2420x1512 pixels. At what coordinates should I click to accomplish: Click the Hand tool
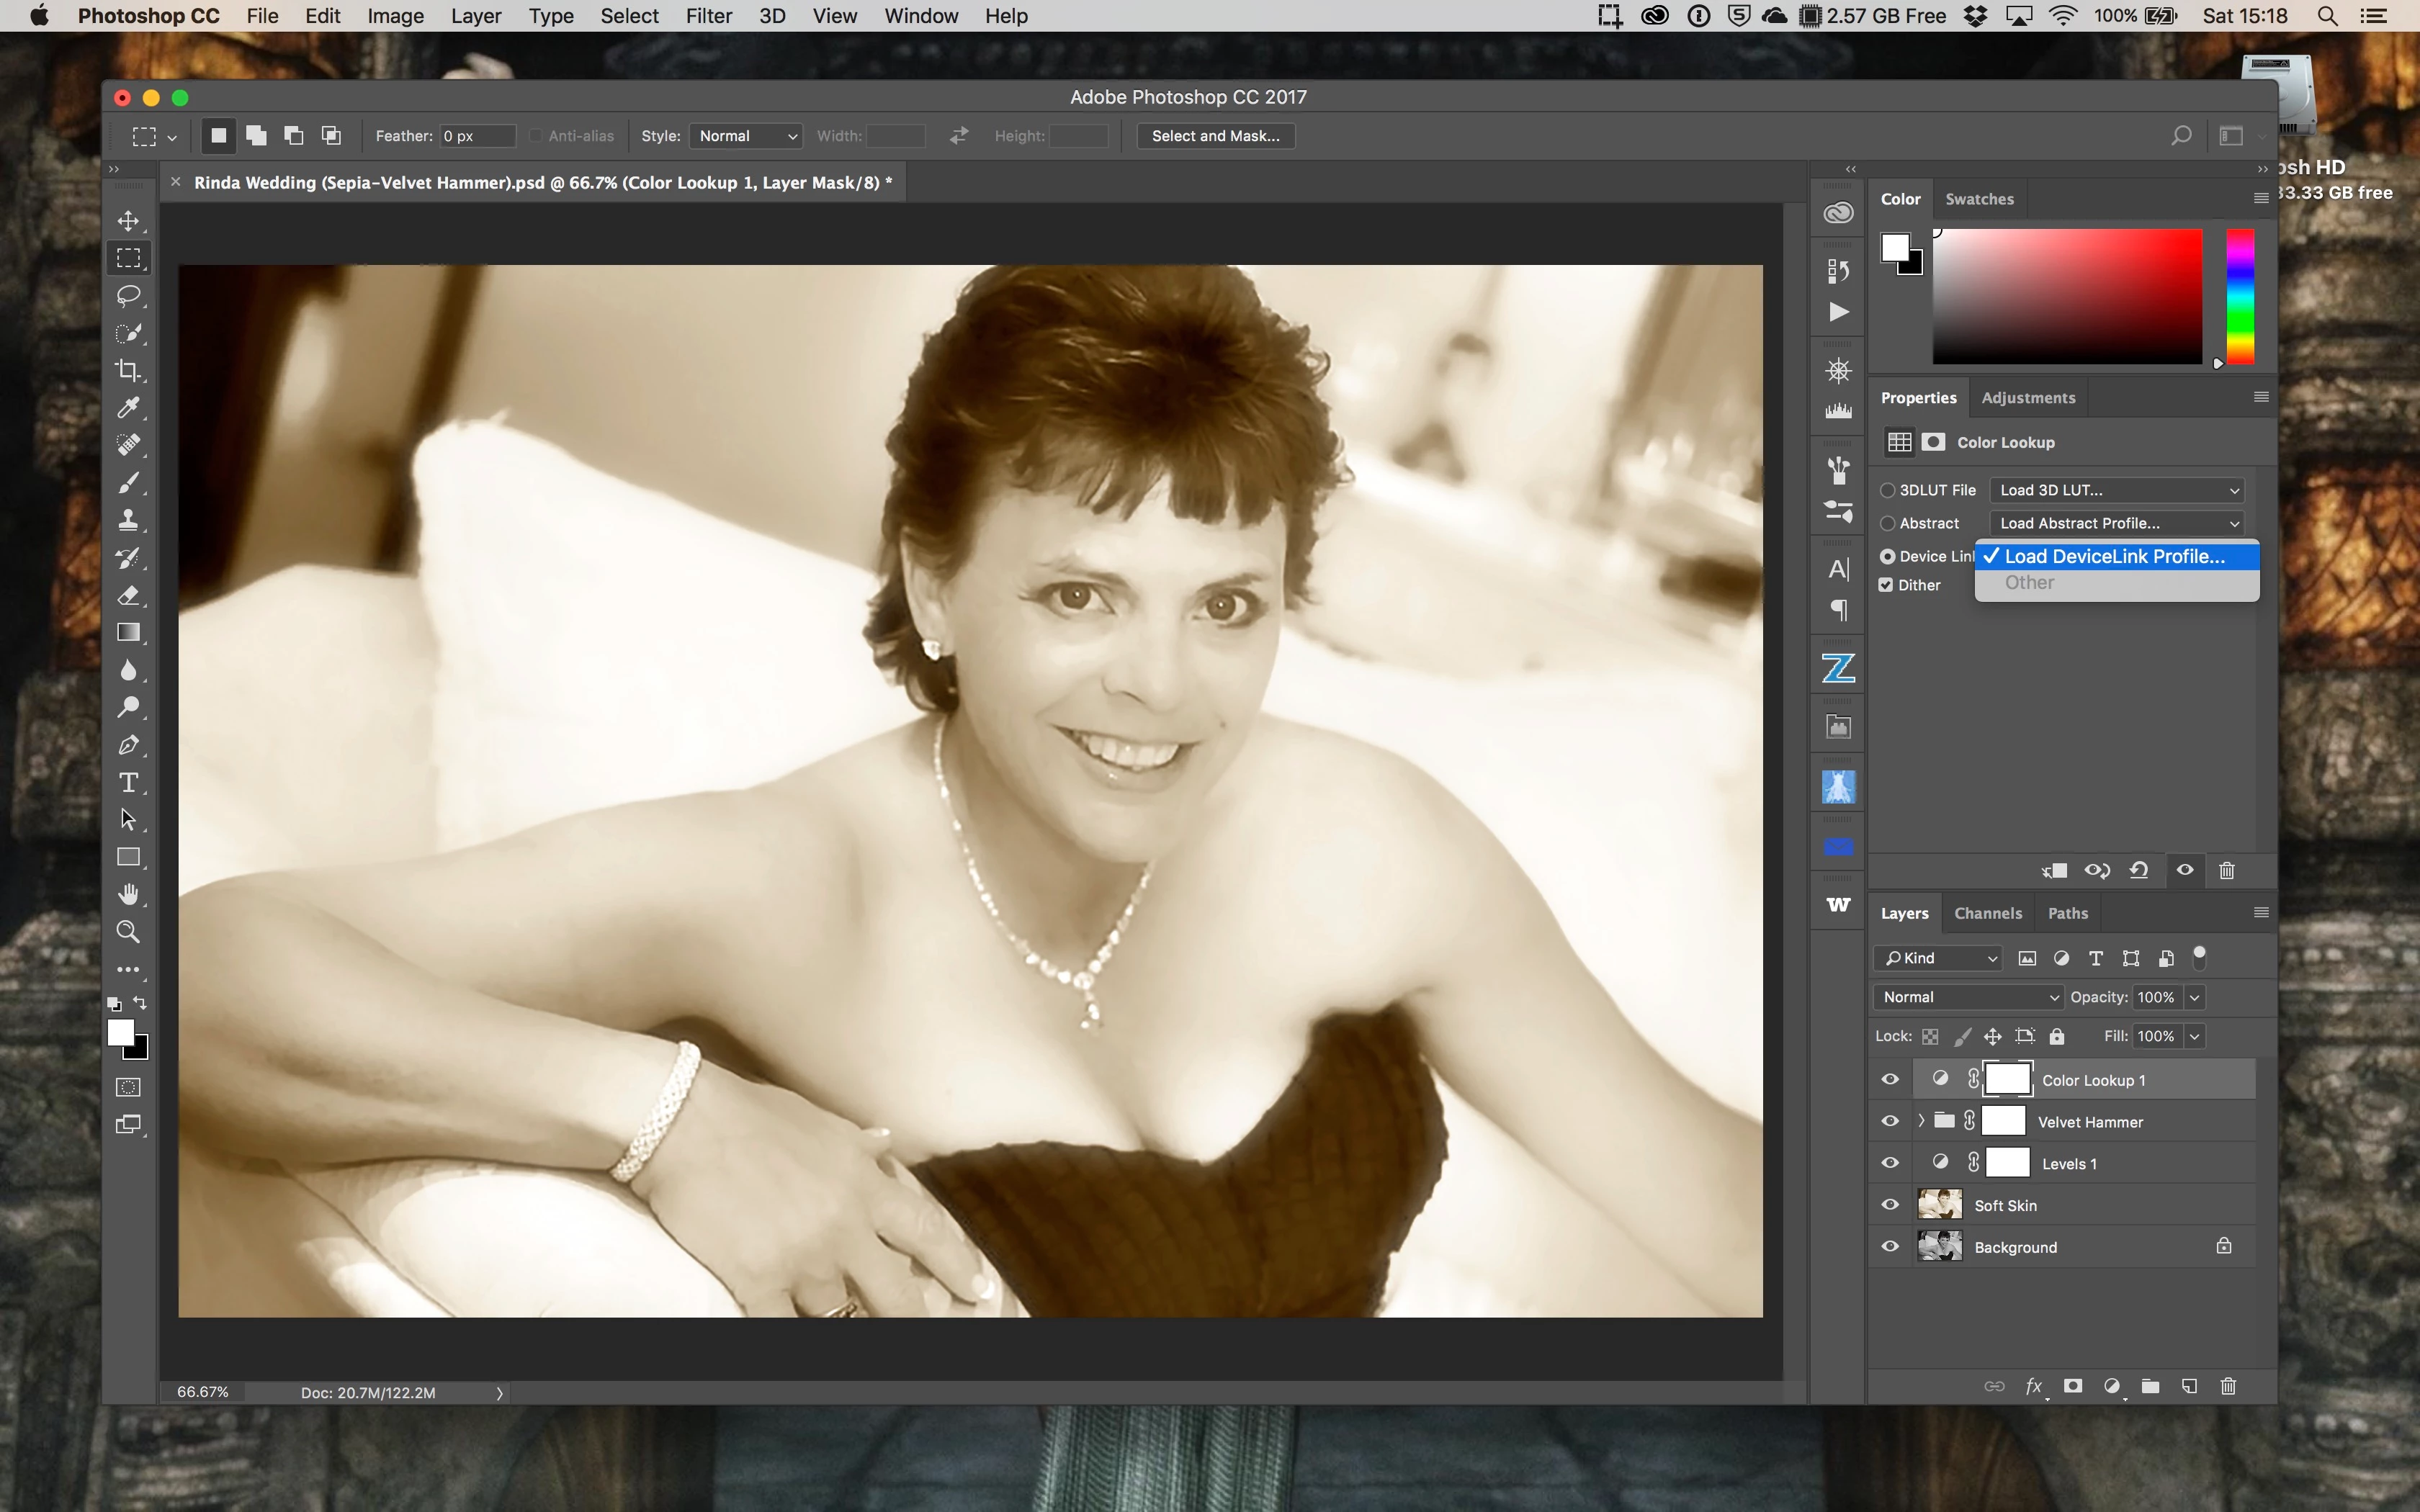(x=128, y=894)
